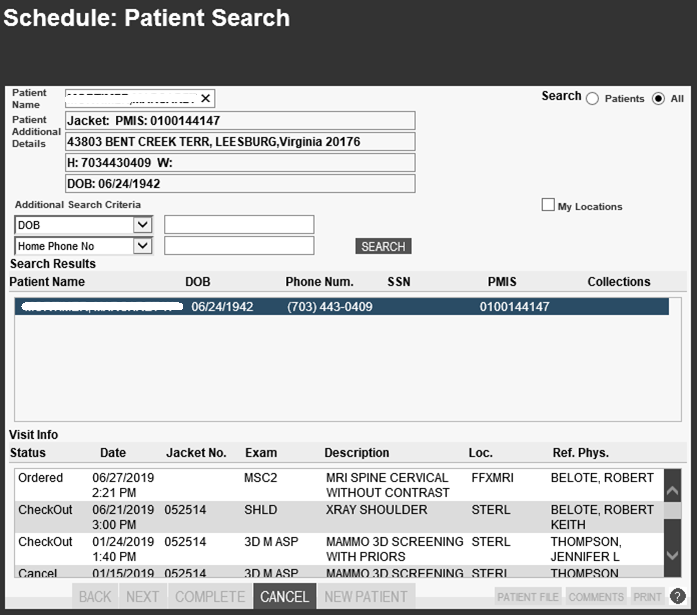This screenshot has height=615, width=697.
Task: Open the Home Phone No dropdown
Action: click(x=142, y=245)
